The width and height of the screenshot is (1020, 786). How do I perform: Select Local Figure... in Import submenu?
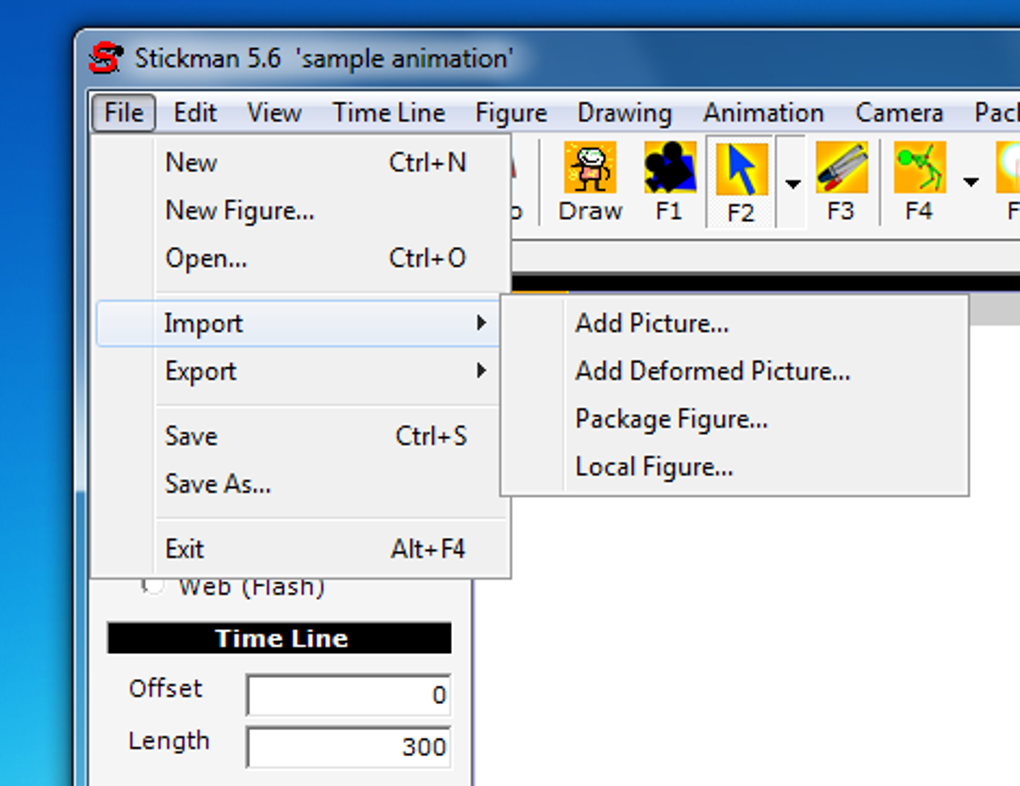[x=734, y=467]
